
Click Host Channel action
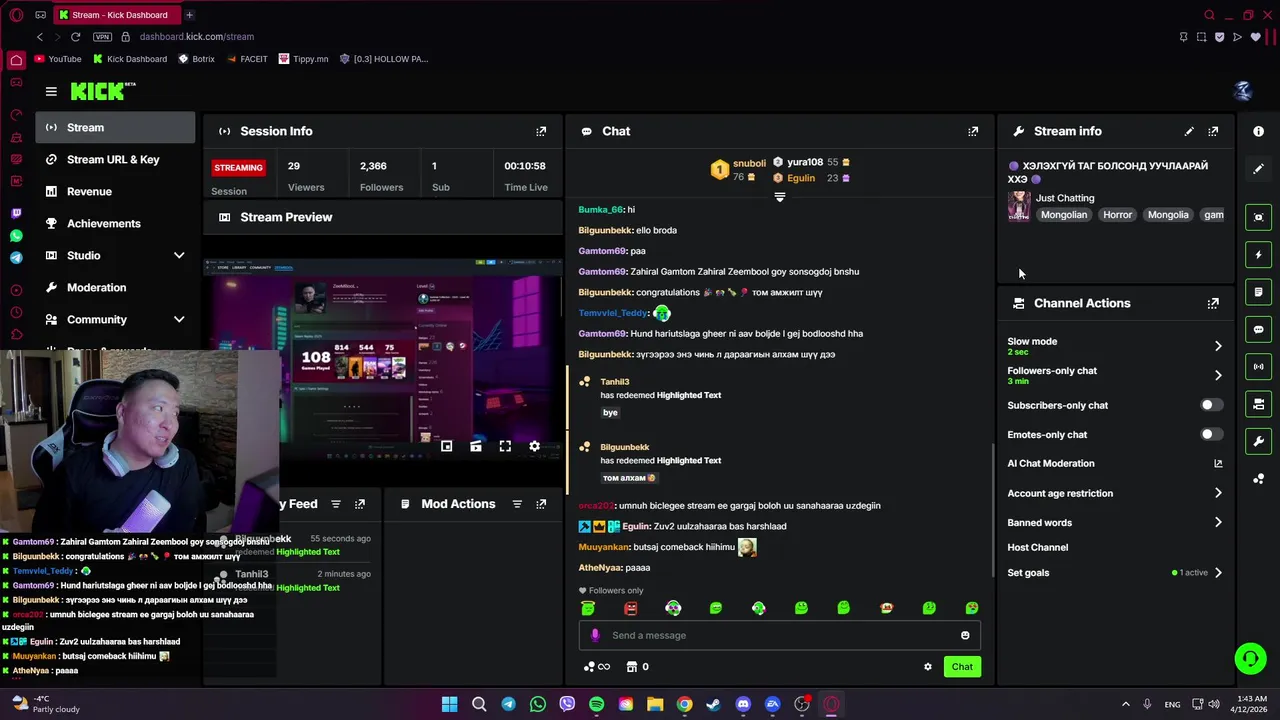coord(1037,547)
